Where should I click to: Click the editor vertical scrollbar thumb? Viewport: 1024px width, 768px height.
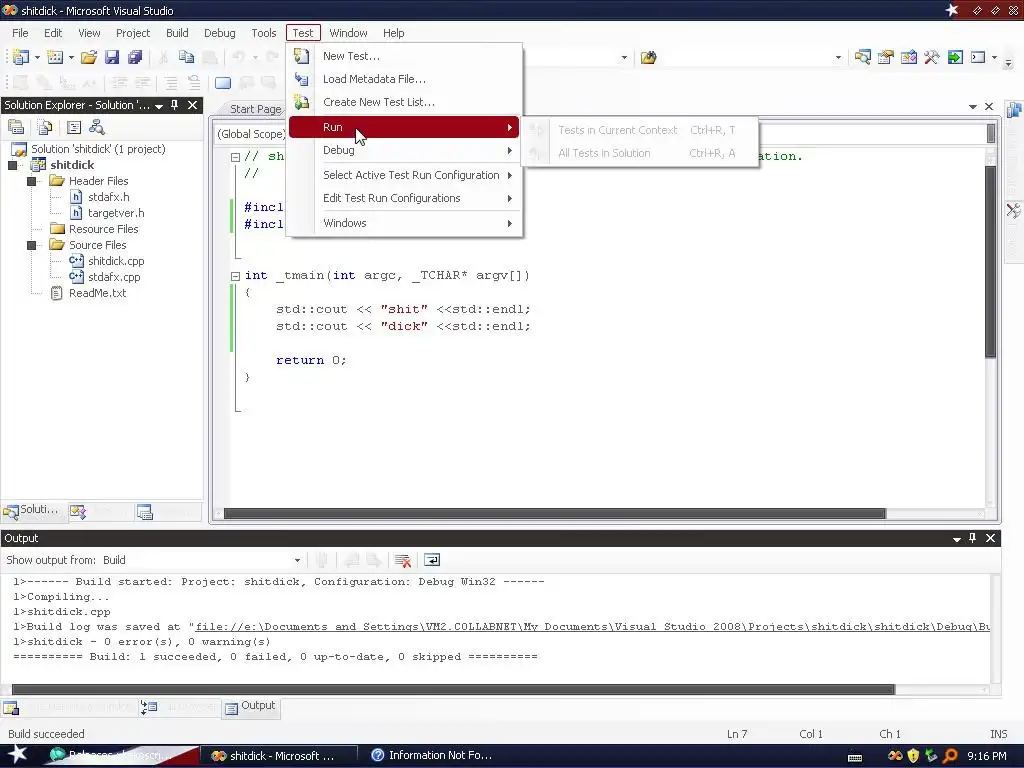pyautogui.click(x=990, y=261)
